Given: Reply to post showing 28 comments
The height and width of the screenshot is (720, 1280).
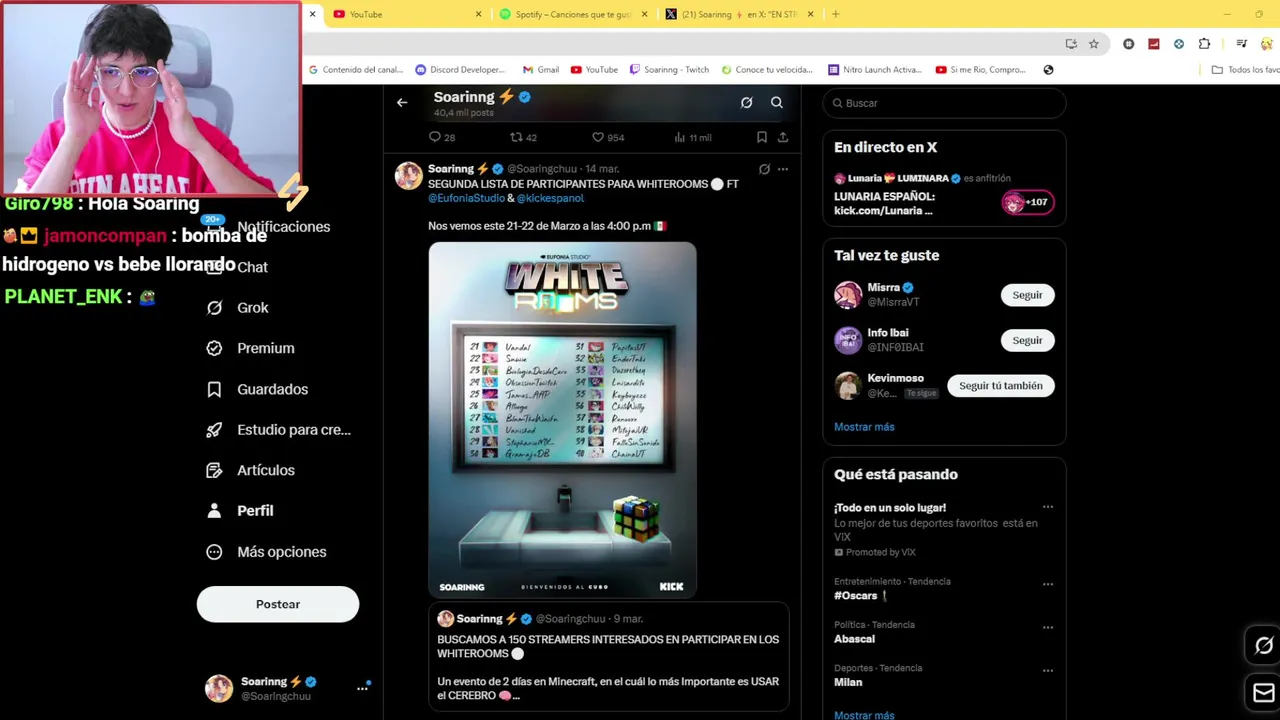Looking at the screenshot, I should tap(442, 137).
